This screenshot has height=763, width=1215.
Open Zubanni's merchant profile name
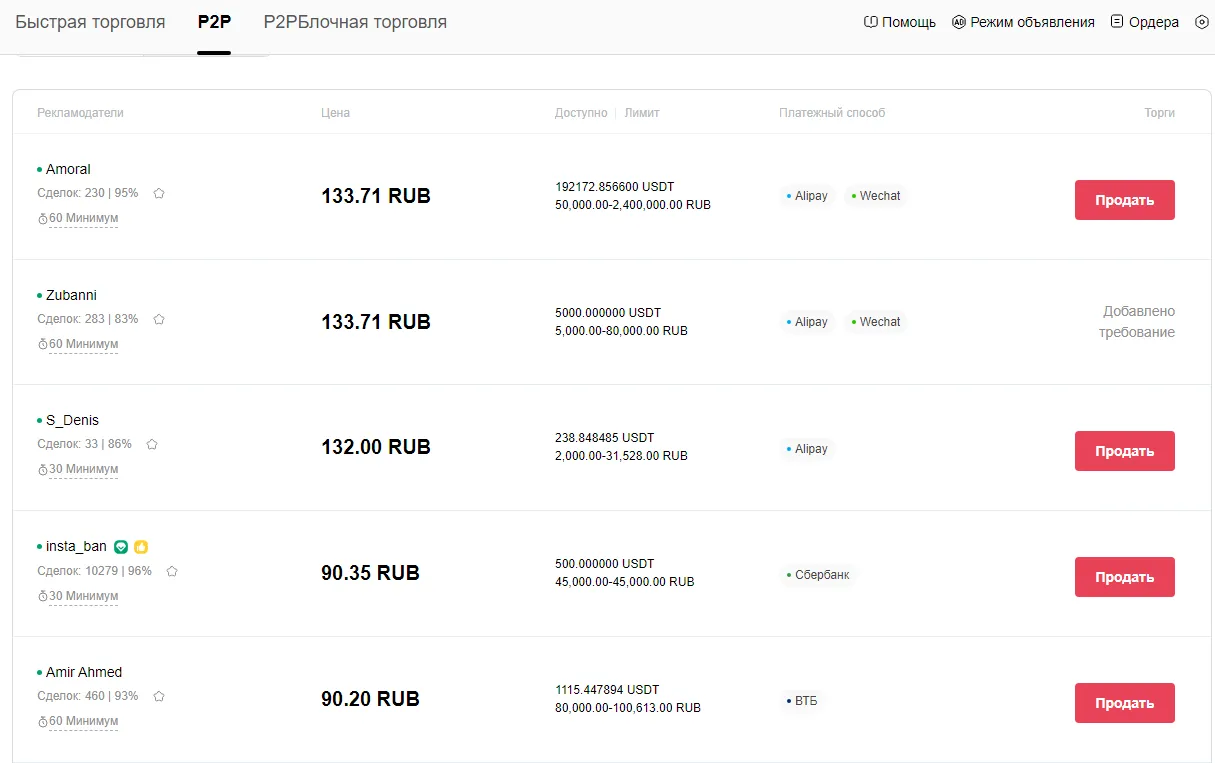coord(69,295)
